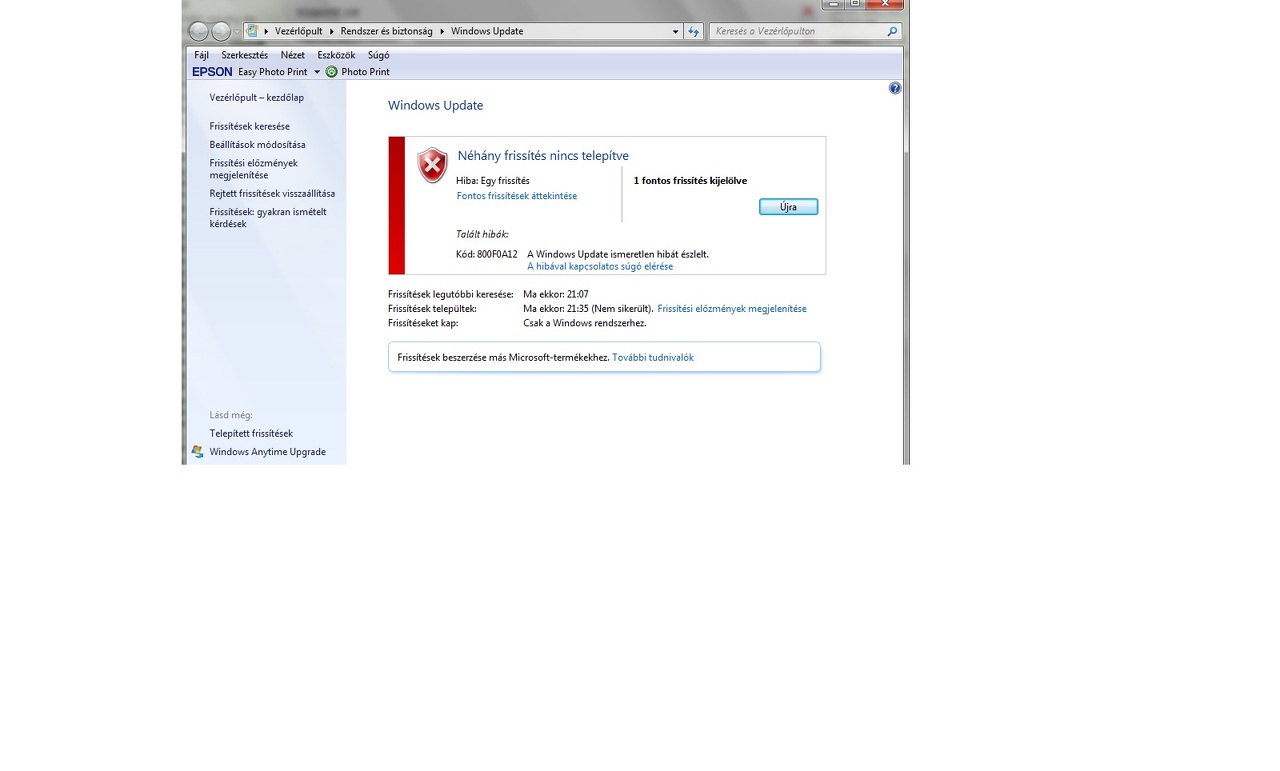Click the red shield error icon
The height and width of the screenshot is (771, 1280).
click(x=432, y=165)
